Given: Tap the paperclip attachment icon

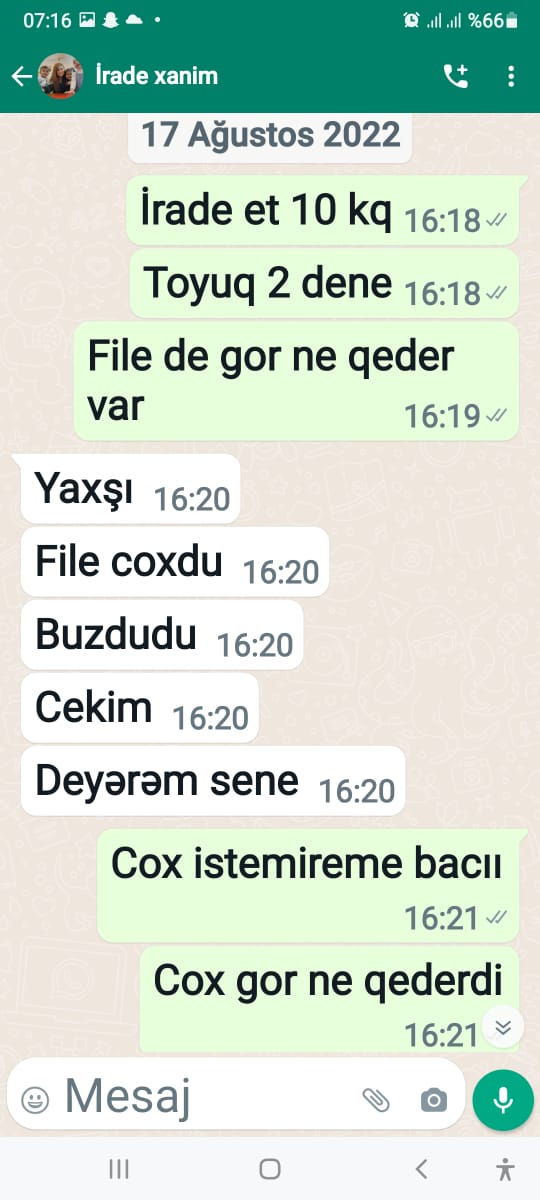Looking at the screenshot, I should pos(376,1100).
